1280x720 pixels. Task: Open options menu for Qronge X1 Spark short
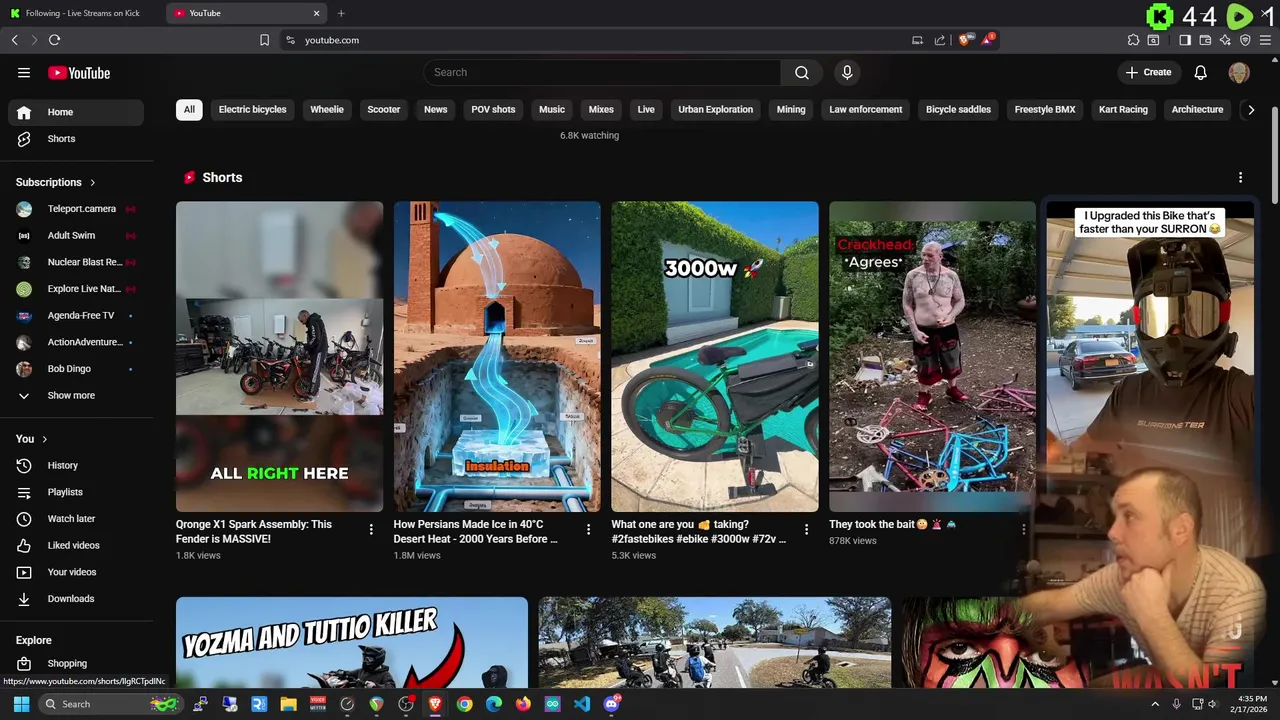(x=371, y=530)
